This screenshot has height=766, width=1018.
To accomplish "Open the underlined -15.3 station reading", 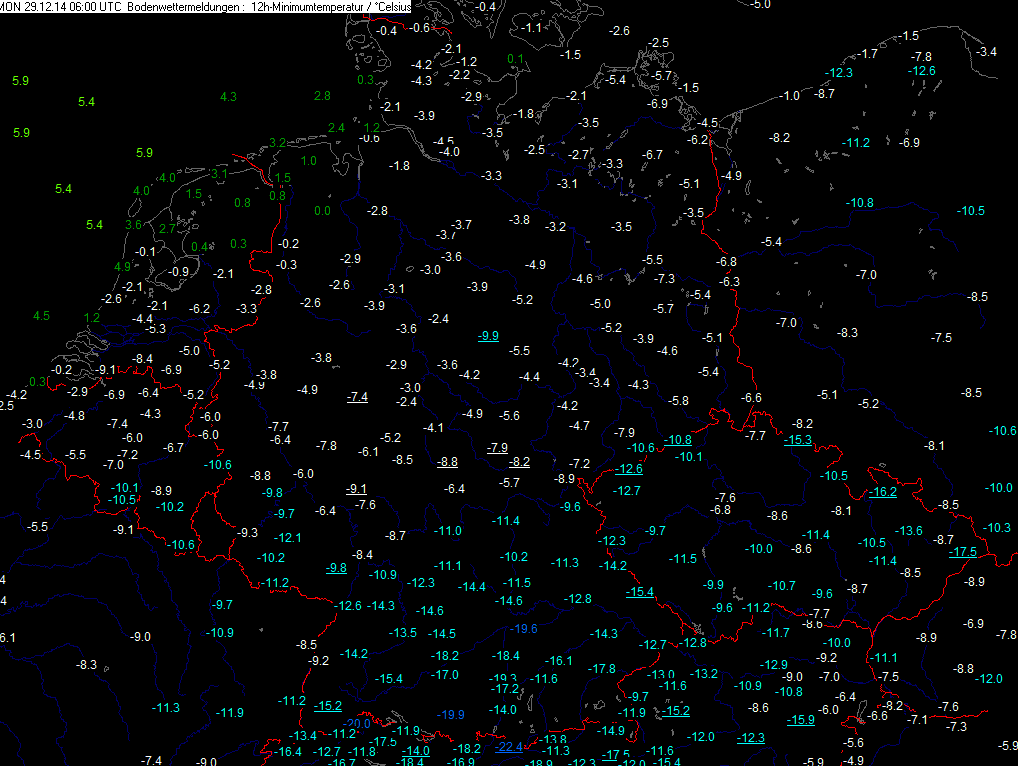I will click(798, 440).
